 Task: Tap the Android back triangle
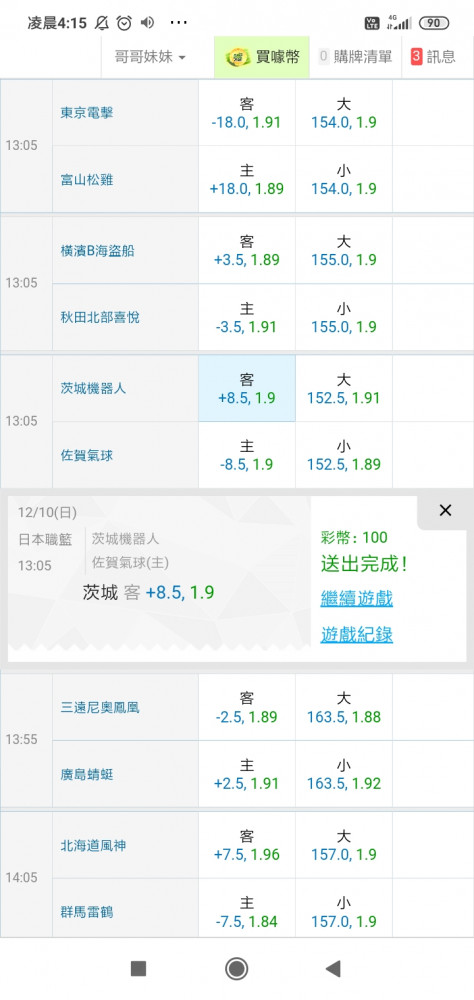coord(332,969)
